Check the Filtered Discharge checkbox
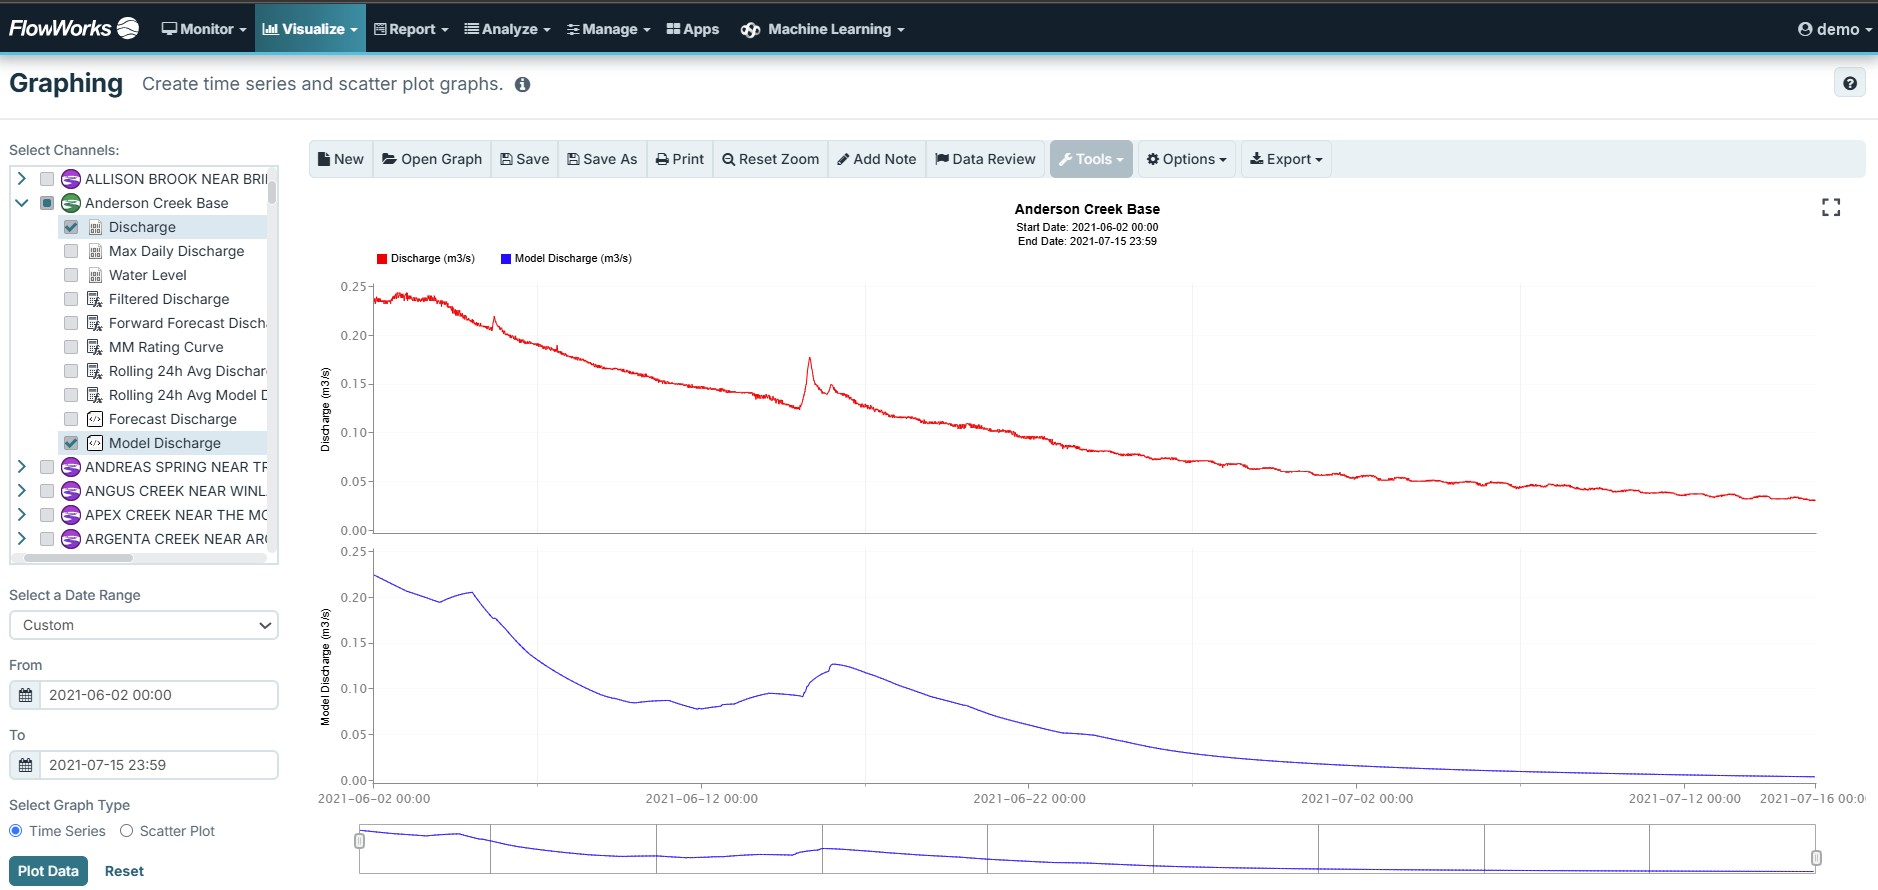This screenshot has width=1878, height=890. click(x=71, y=299)
